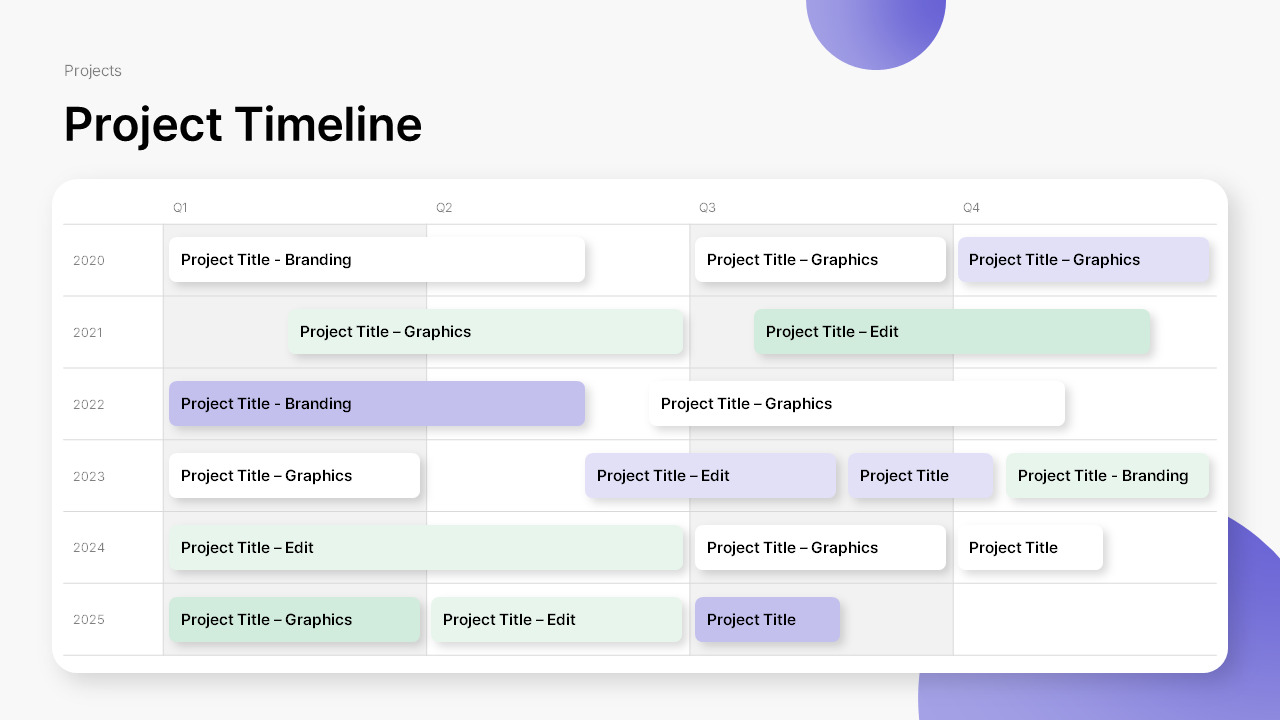Select the purple Branding bar in 2022
Screen dimensions: 1280x720
[376, 404]
